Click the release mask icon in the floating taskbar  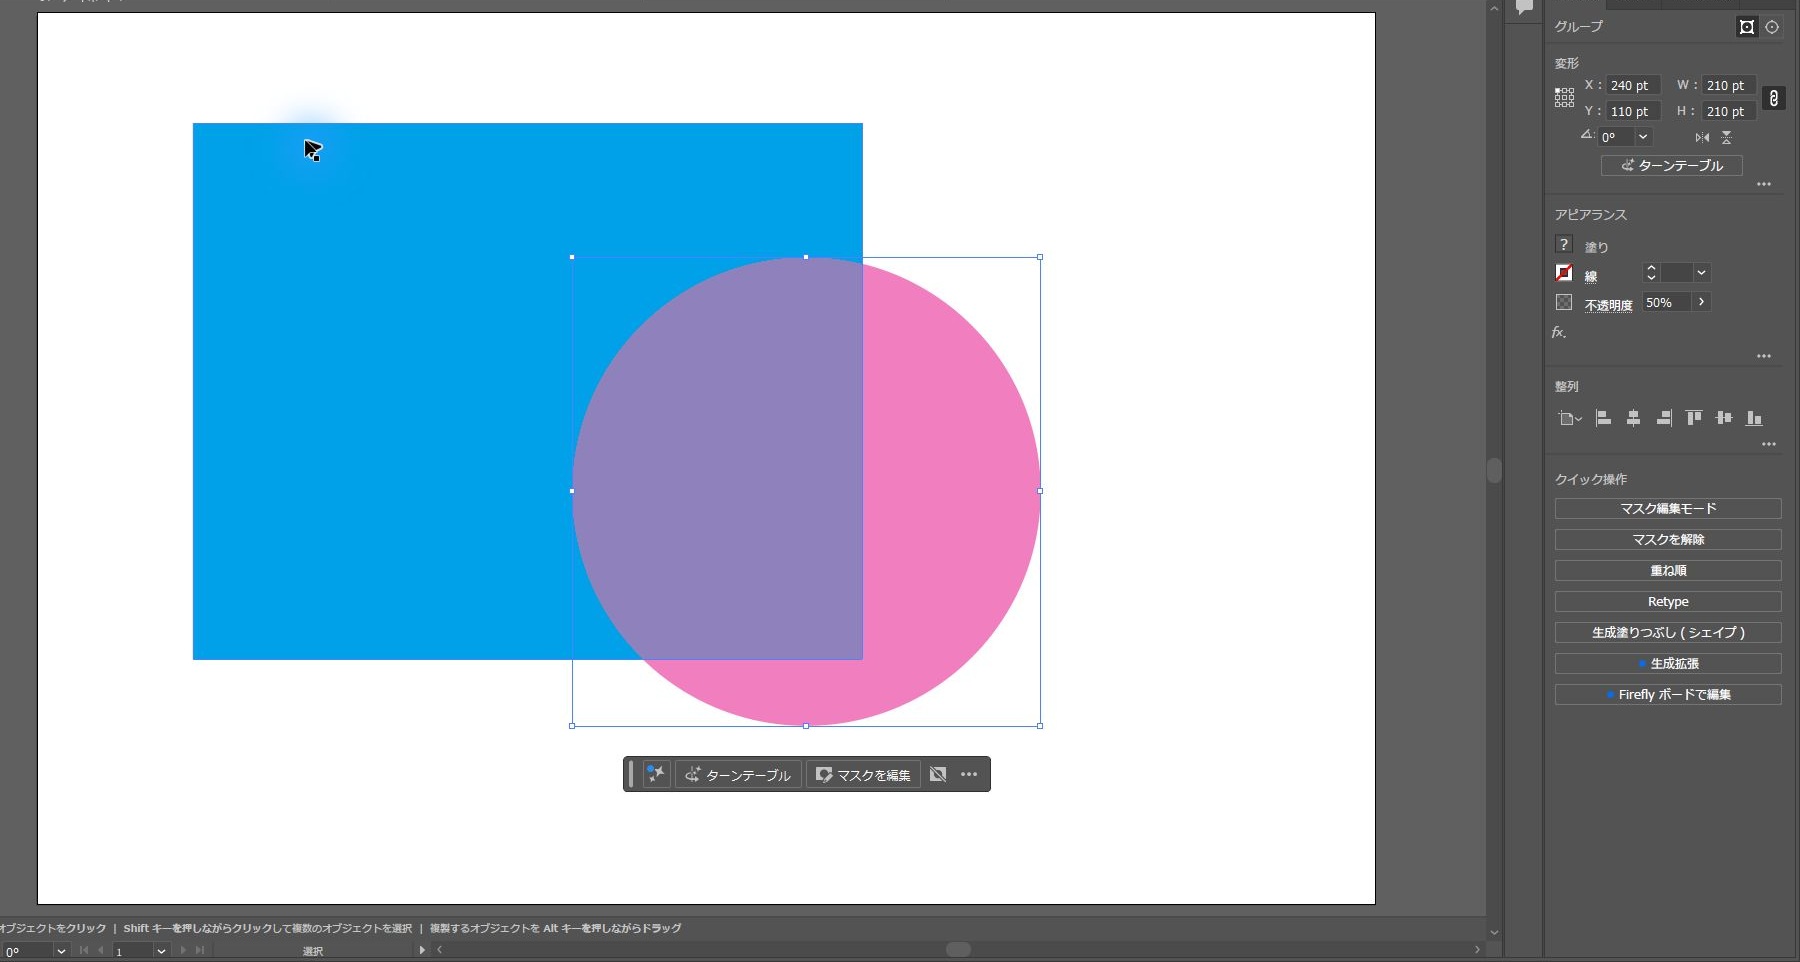pos(938,775)
